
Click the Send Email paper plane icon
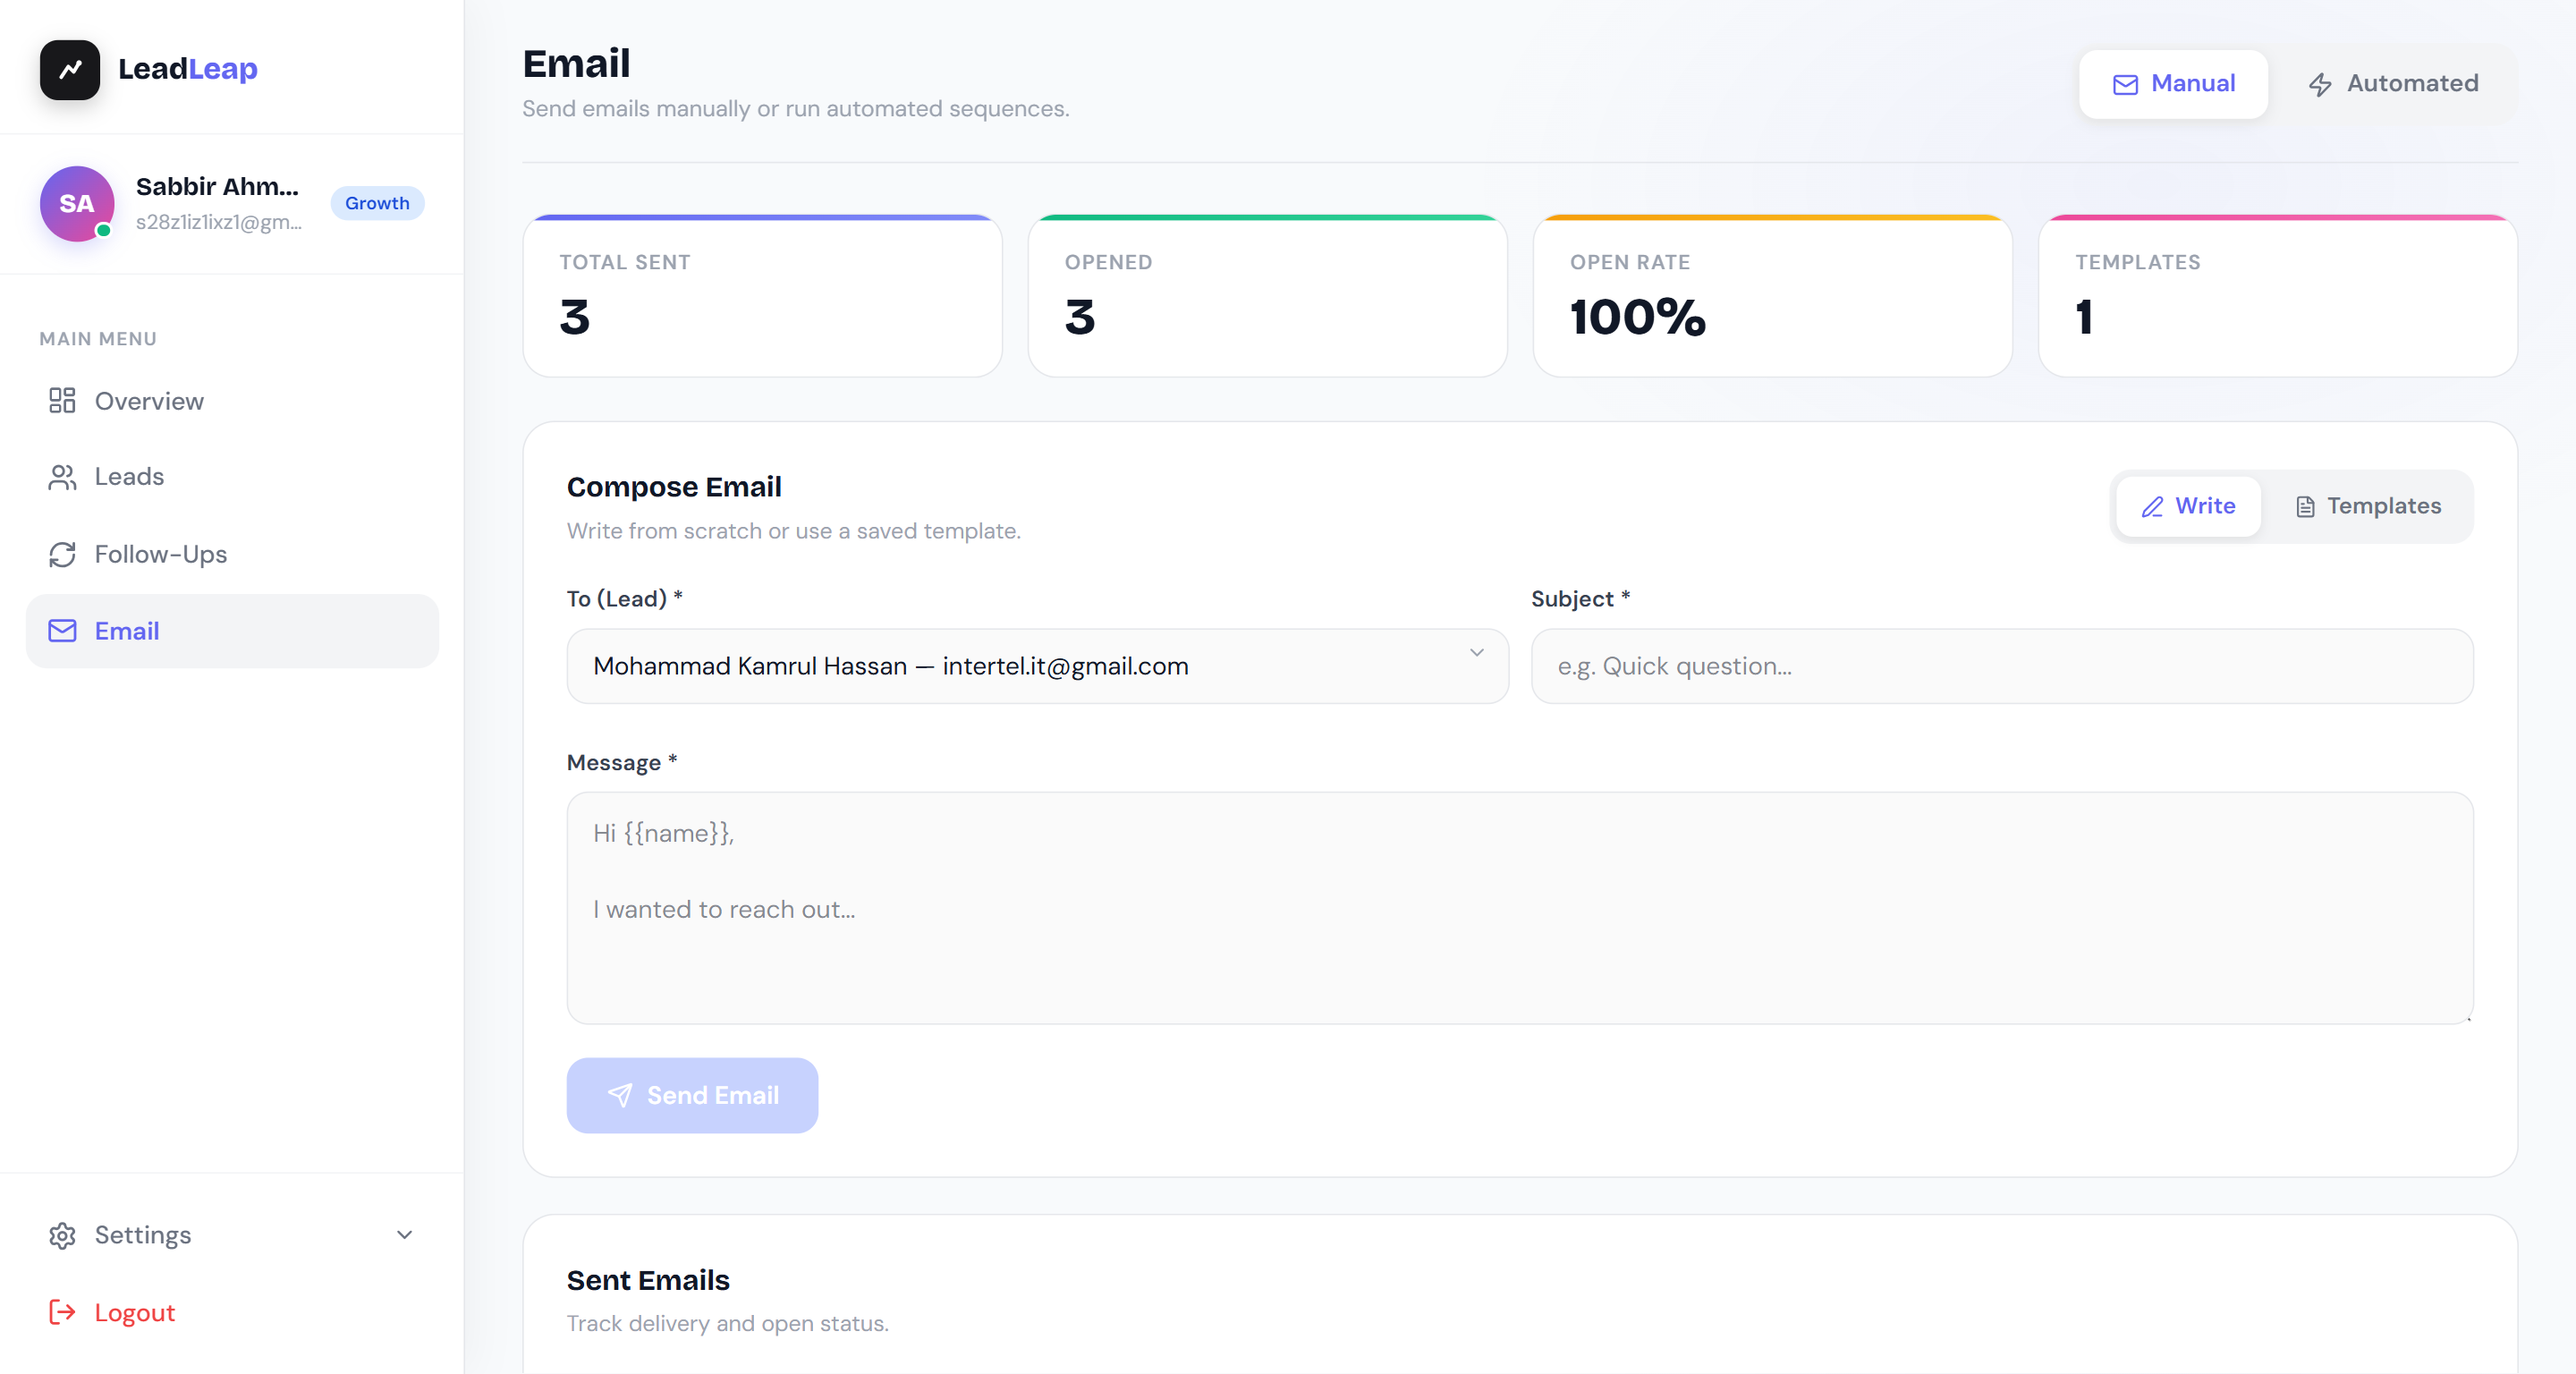pyautogui.click(x=620, y=1096)
